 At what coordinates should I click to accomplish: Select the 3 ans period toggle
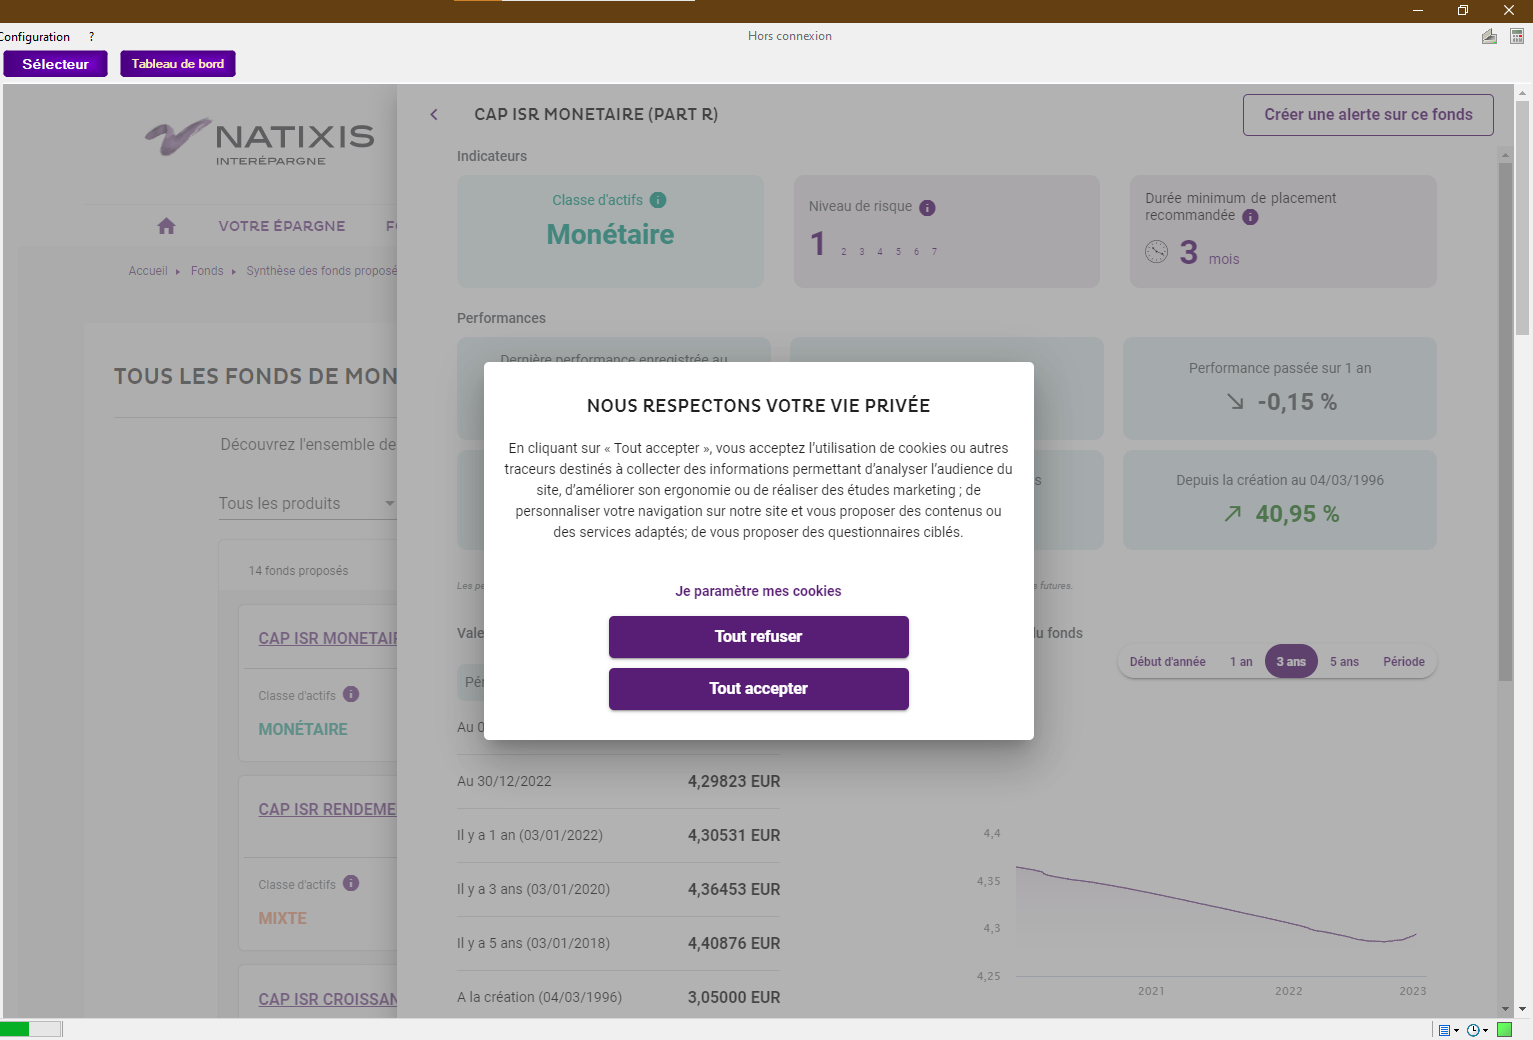(x=1290, y=662)
